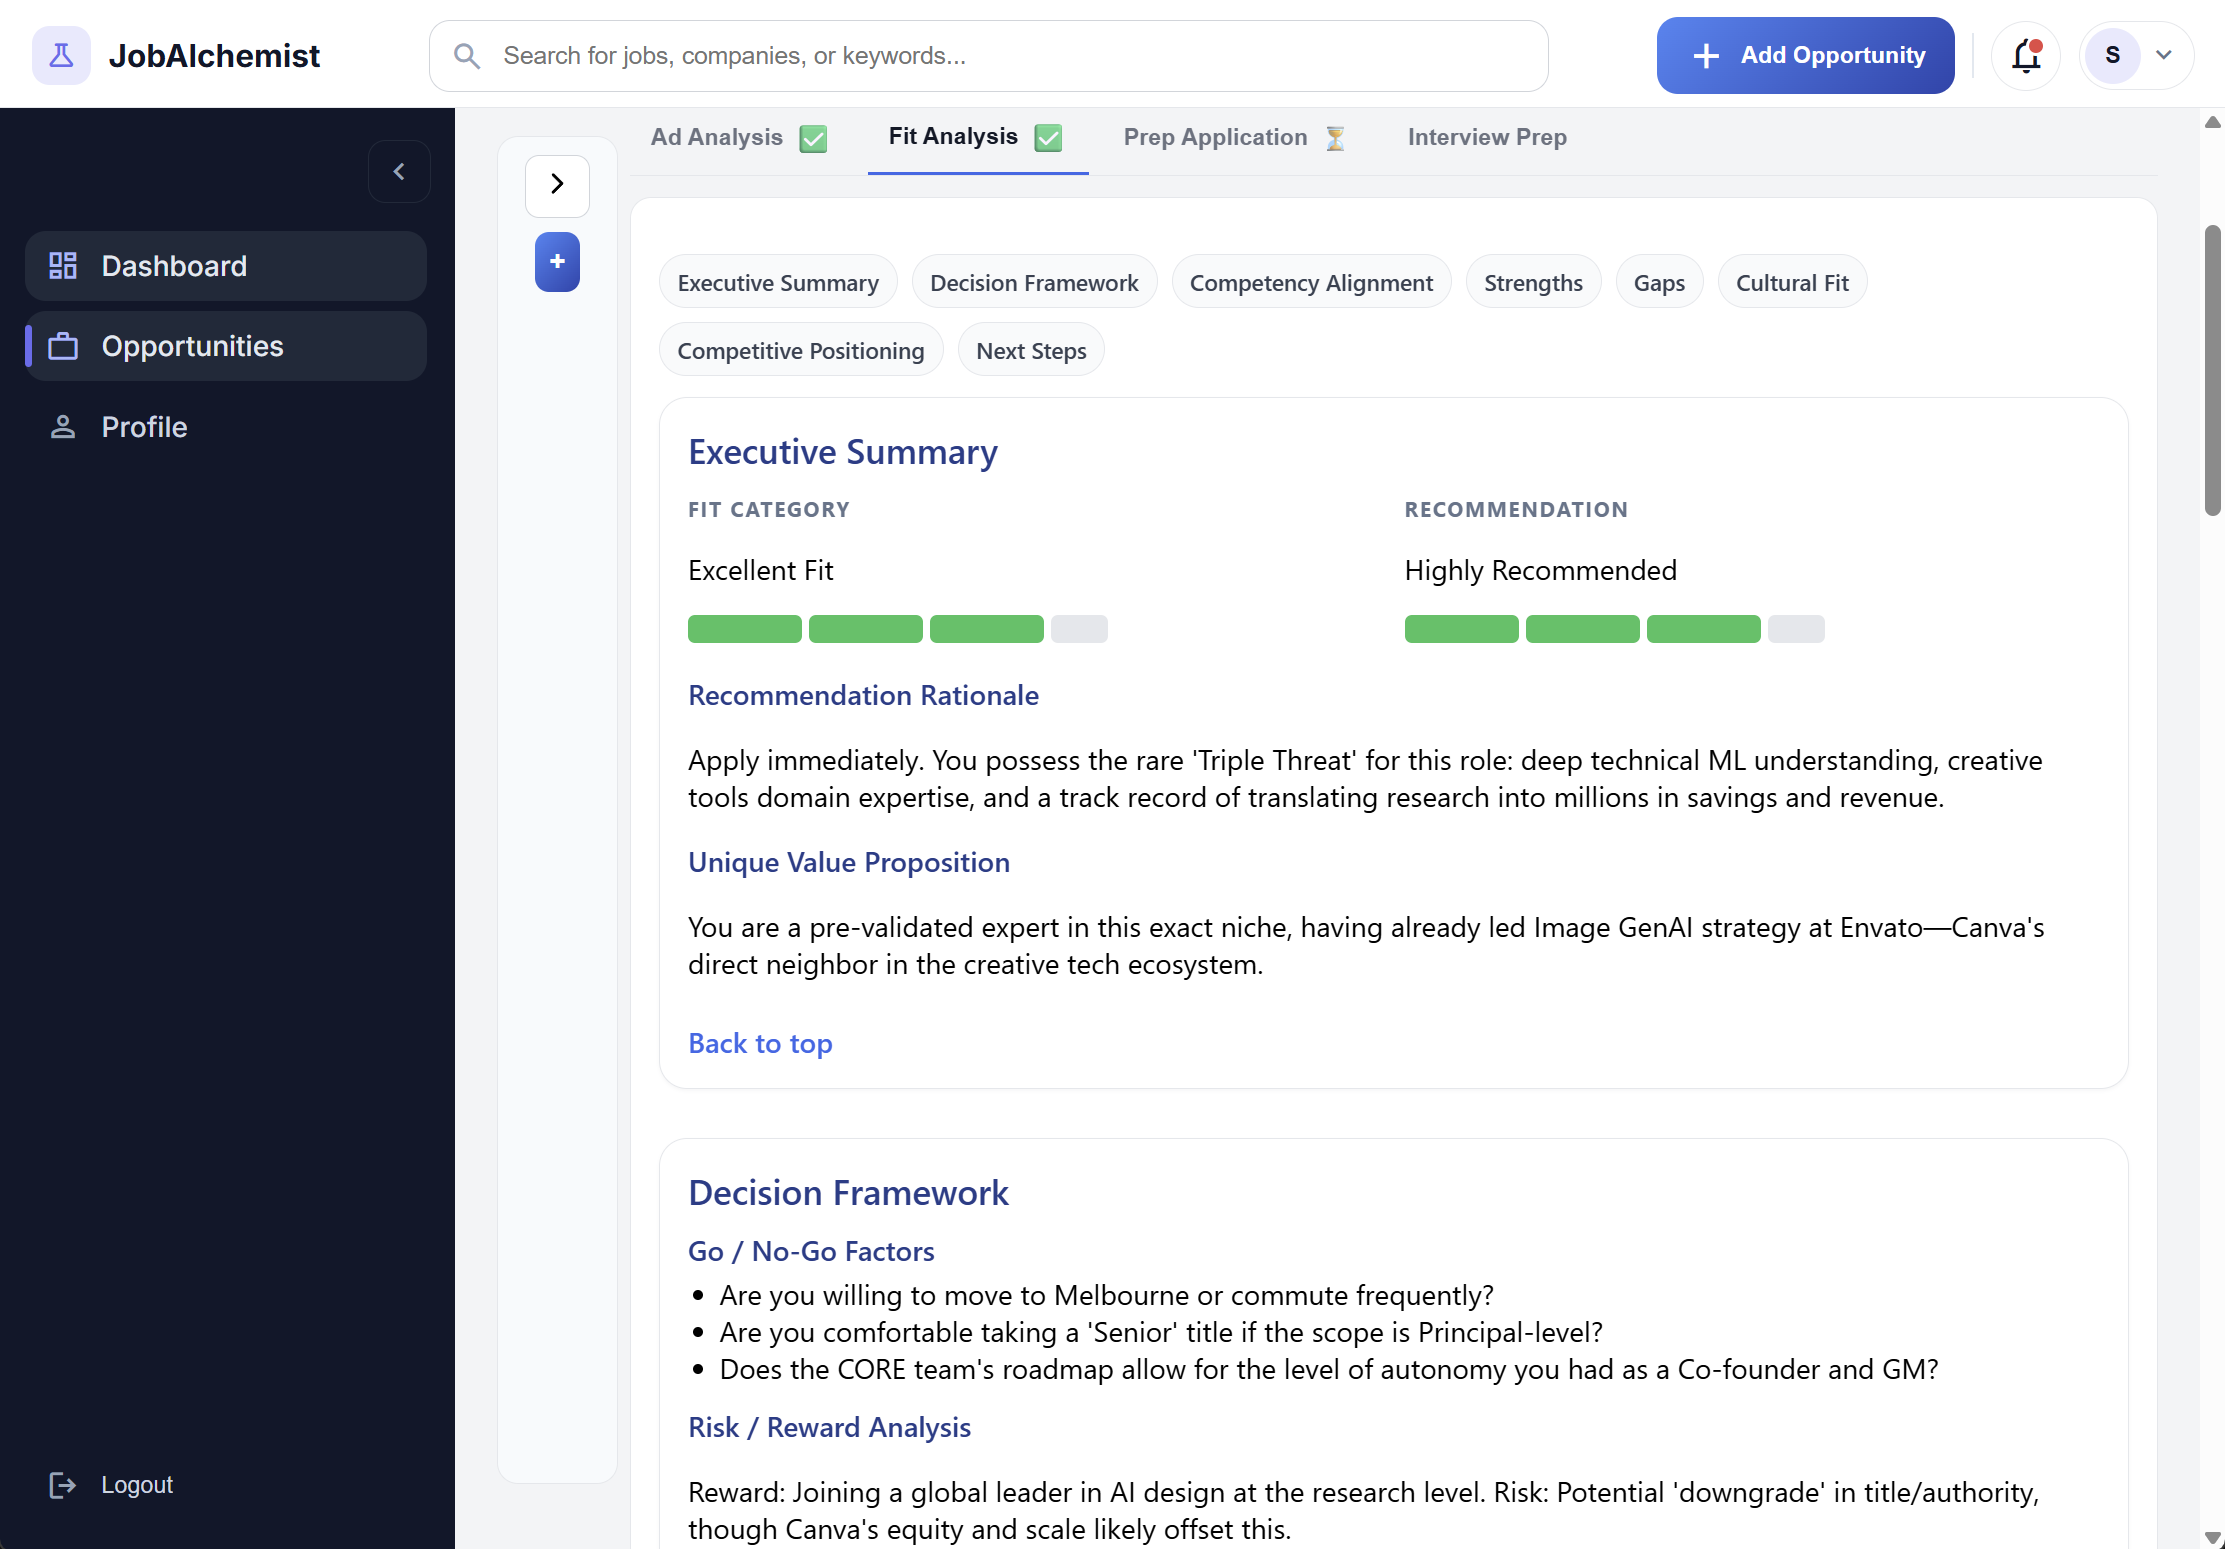Click the JobAlchemist flask logo icon
The height and width of the screenshot is (1549, 2225).
pyautogui.click(x=61, y=56)
